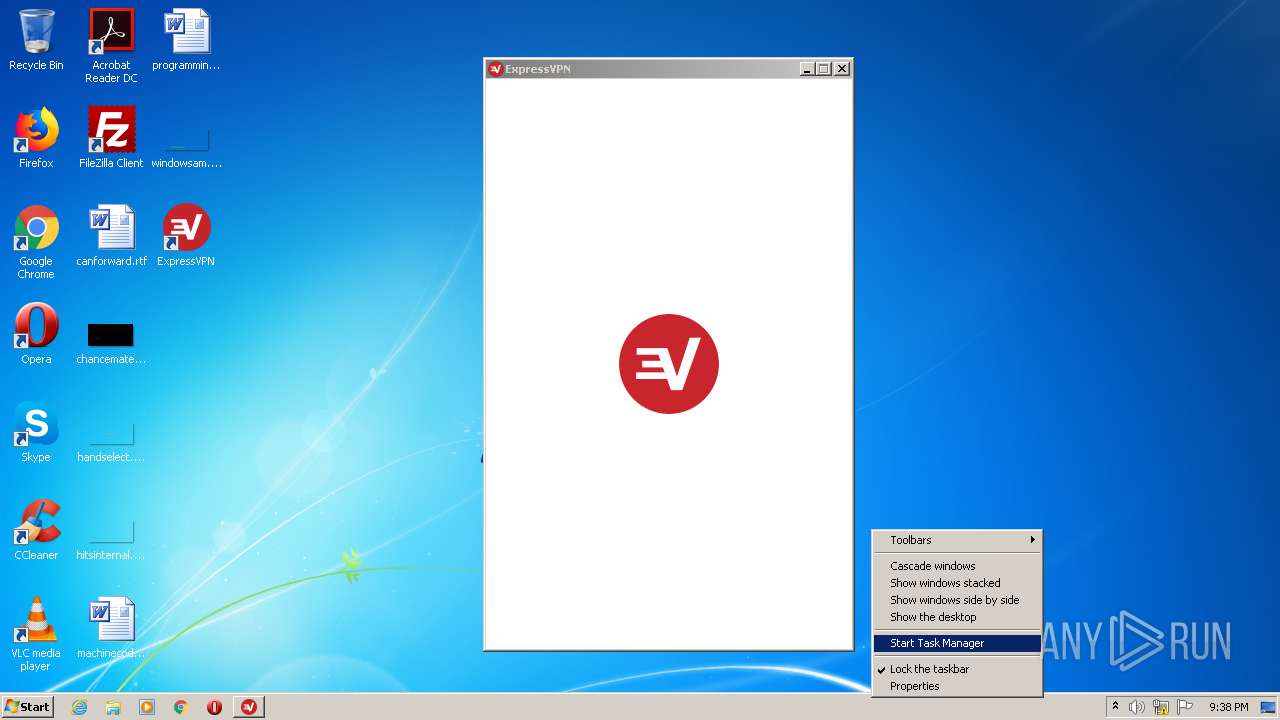This screenshot has width=1280, height=720.
Task: Open Acrobat Reader DC shortcut
Action: [x=111, y=45]
